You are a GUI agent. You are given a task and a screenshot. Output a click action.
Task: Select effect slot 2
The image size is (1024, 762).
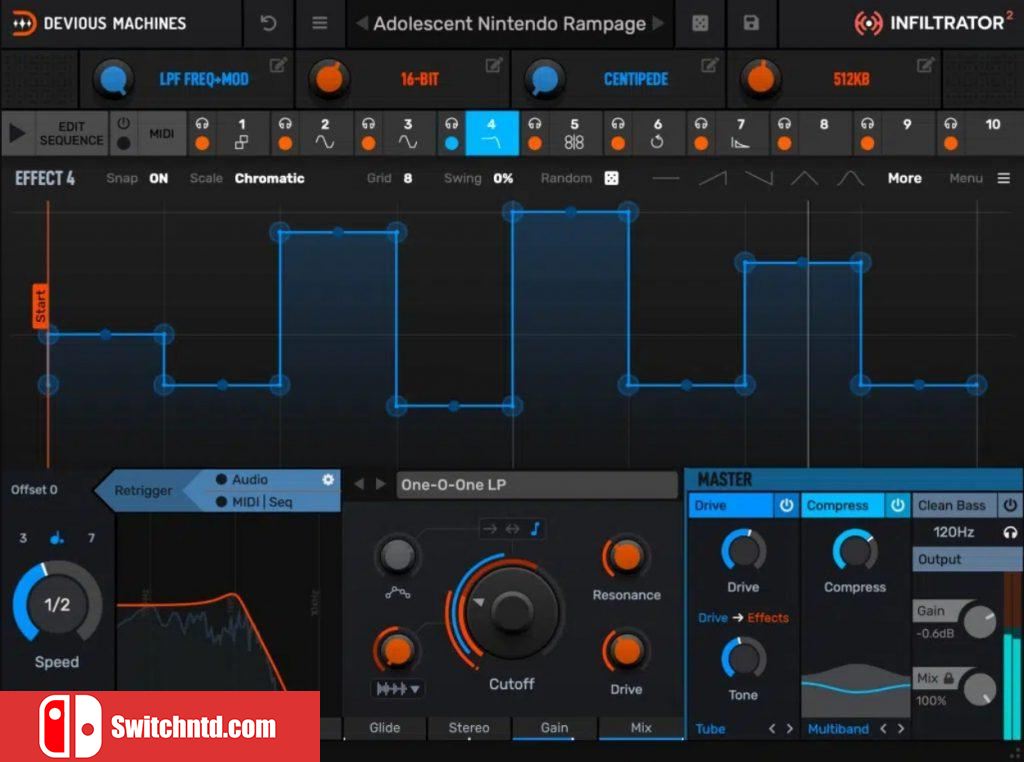click(x=325, y=133)
